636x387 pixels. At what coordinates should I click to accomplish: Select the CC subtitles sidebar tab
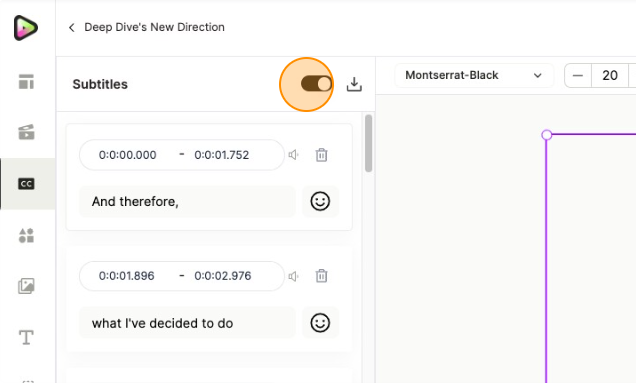26,184
